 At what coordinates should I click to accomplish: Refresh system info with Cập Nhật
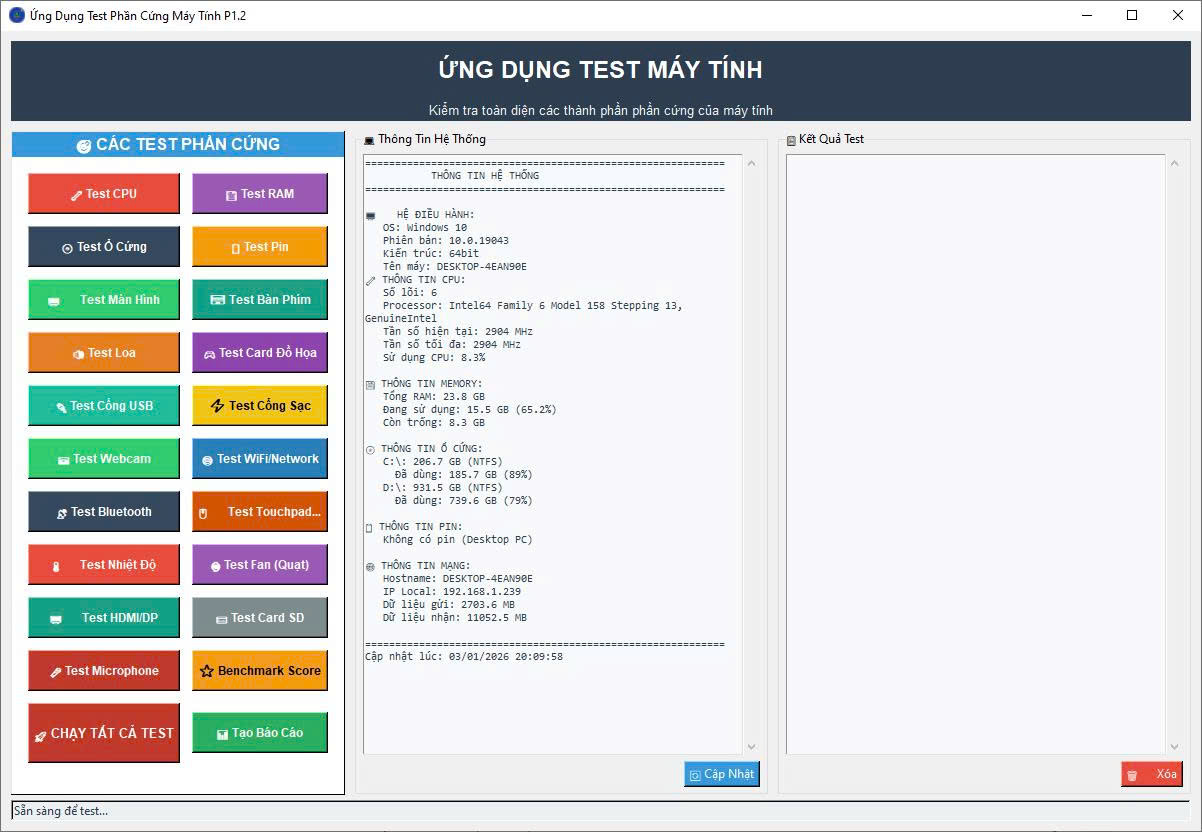[x=721, y=774]
